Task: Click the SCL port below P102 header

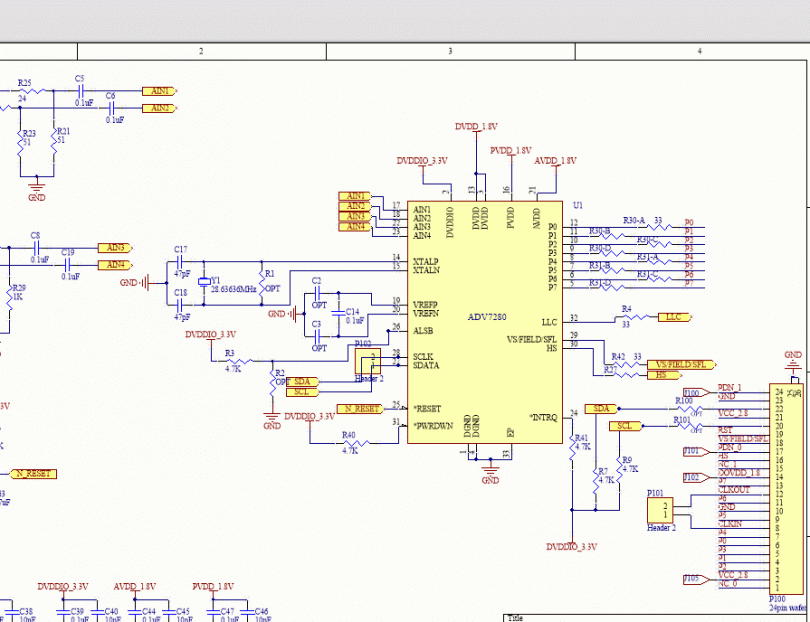Action: 302,392
